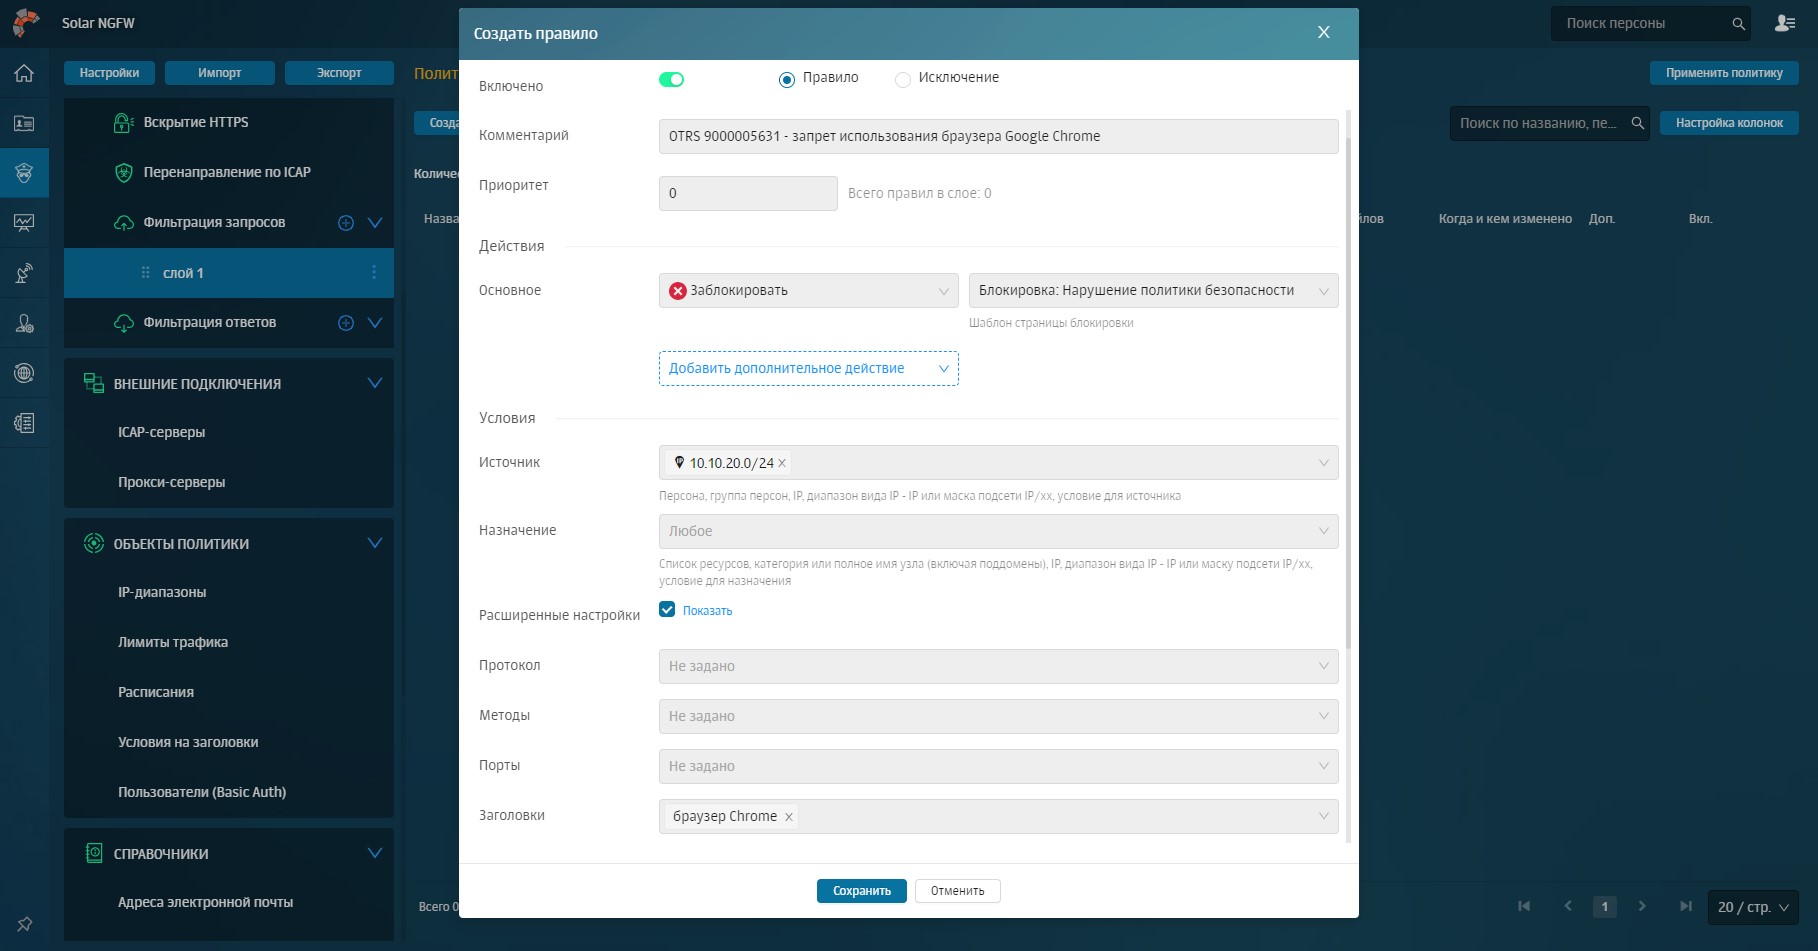Click the pin icon at sidebar bottom
This screenshot has width=1818, height=951.
click(24, 924)
